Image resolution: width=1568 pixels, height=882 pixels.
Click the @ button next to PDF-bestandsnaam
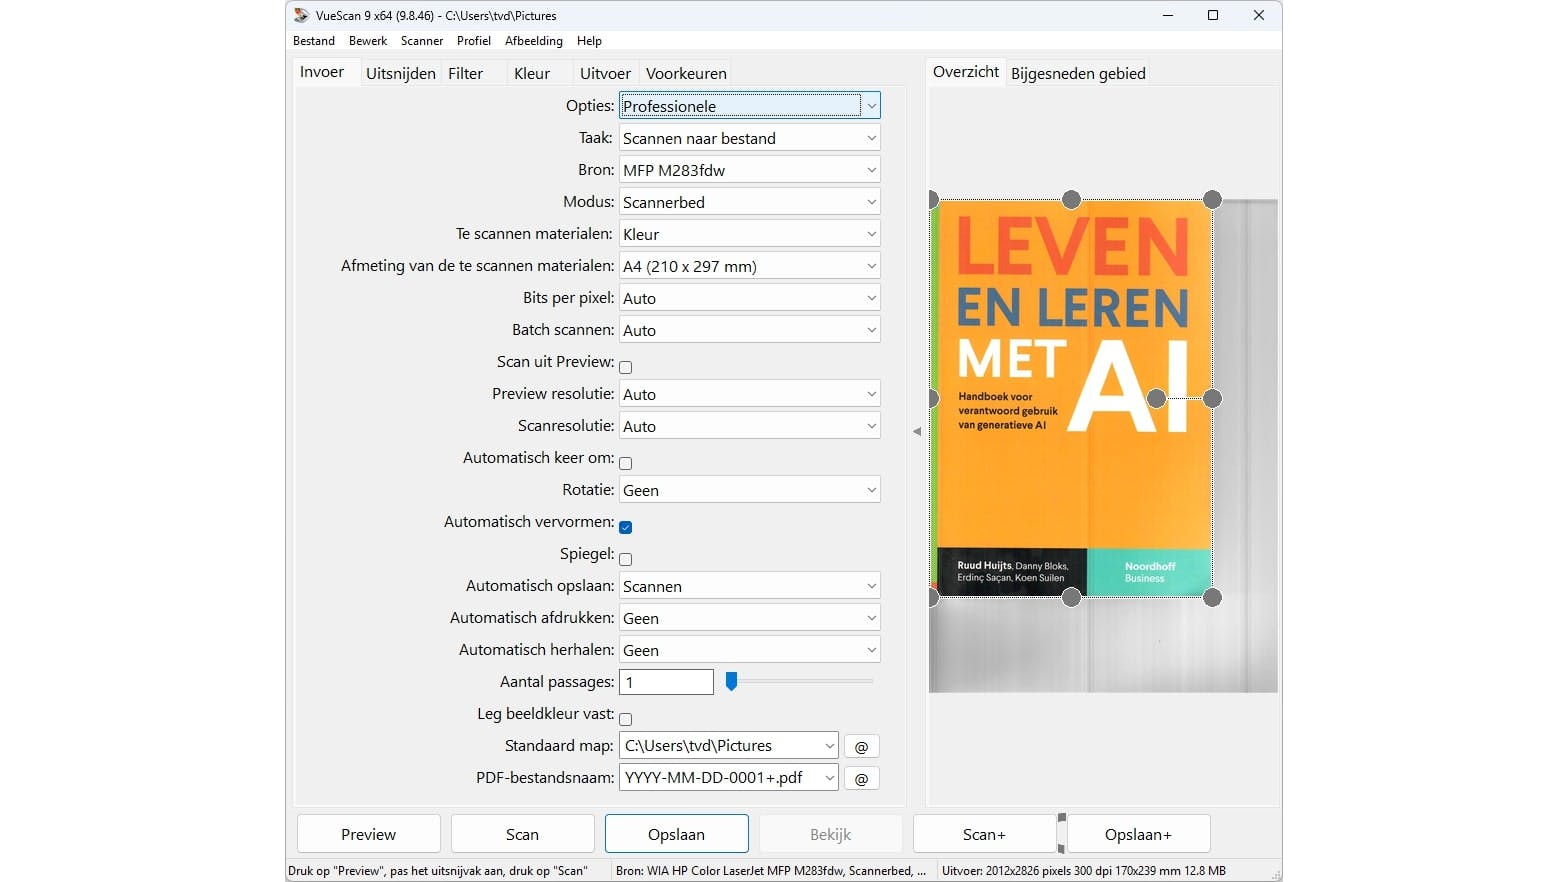point(861,778)
